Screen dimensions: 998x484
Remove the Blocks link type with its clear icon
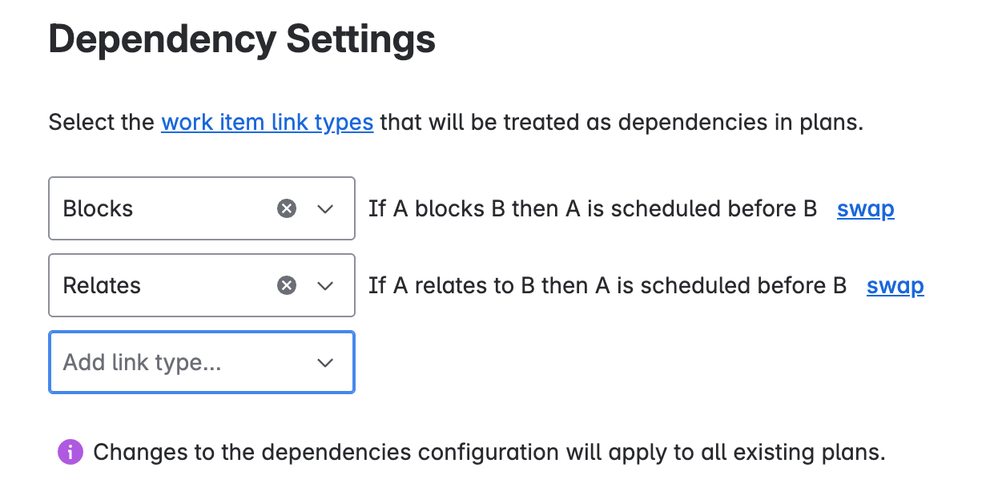click(x=286, y=208)
